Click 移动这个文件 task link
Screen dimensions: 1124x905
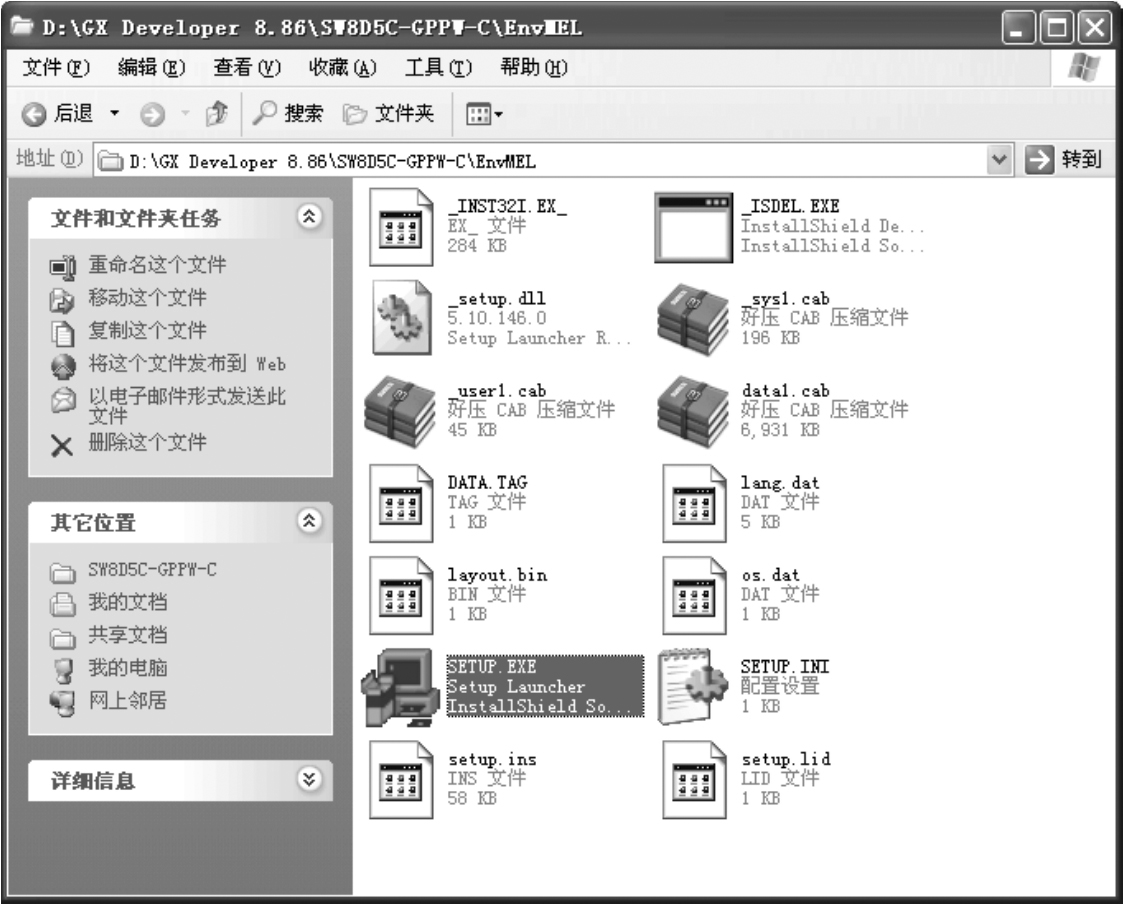147,298
